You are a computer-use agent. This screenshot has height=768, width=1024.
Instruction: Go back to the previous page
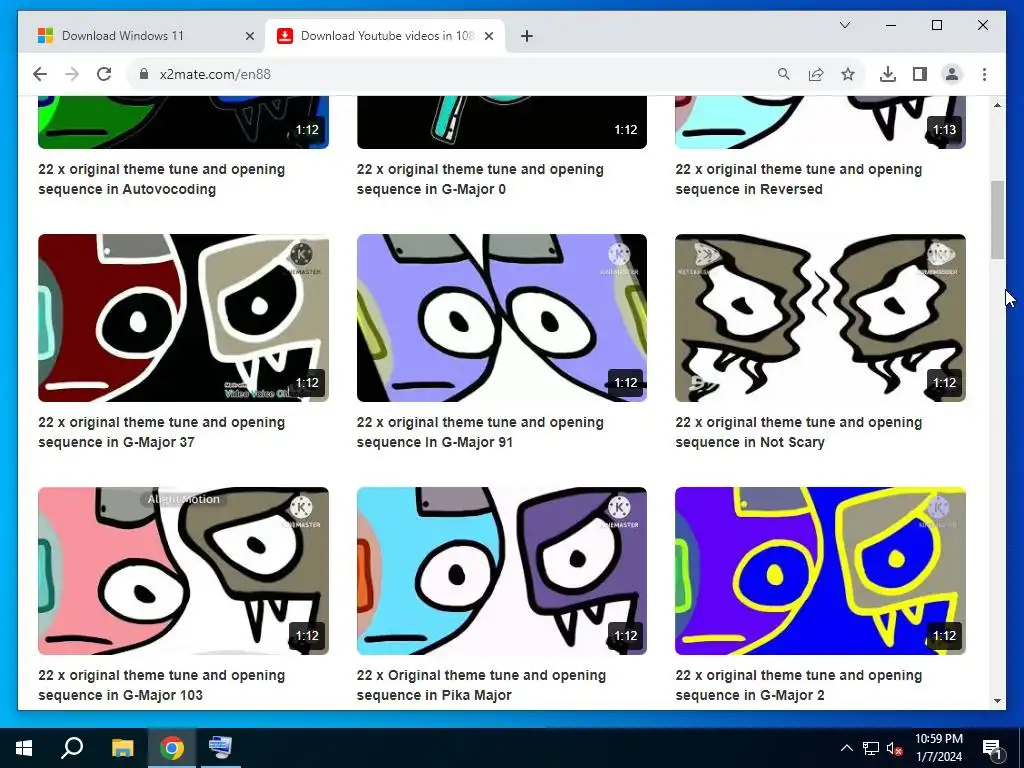pyautogui.click(x=40, y=74)
